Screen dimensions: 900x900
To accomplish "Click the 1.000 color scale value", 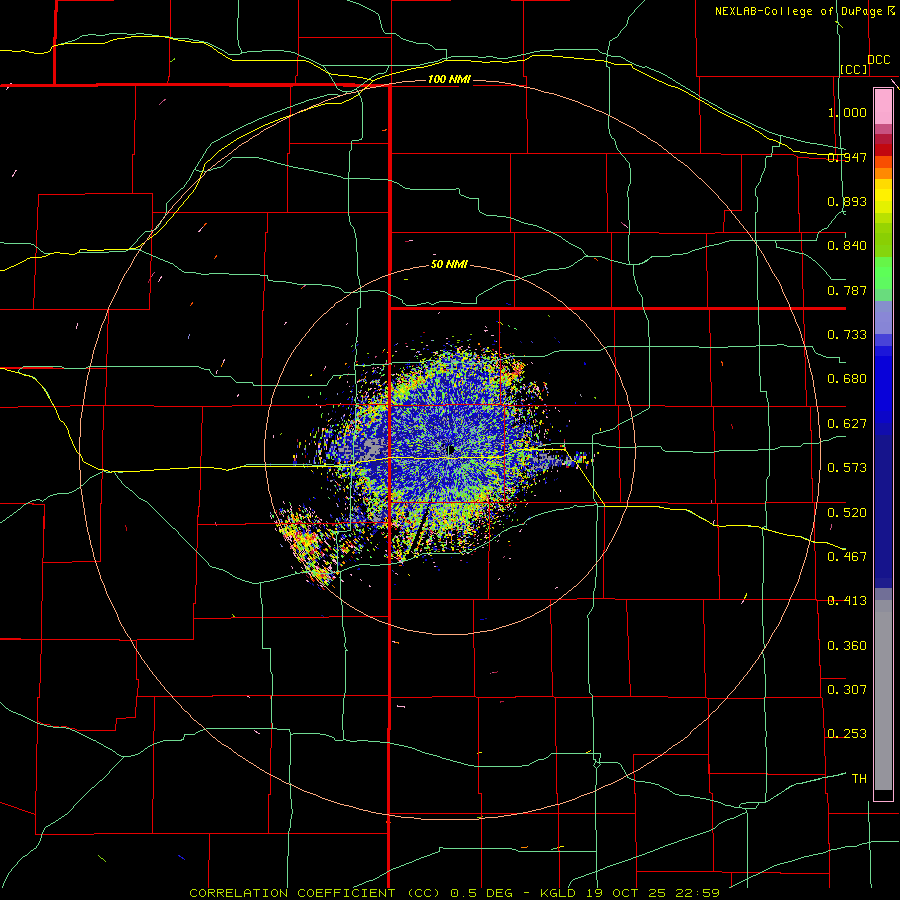I will click(x=847, y=112).
